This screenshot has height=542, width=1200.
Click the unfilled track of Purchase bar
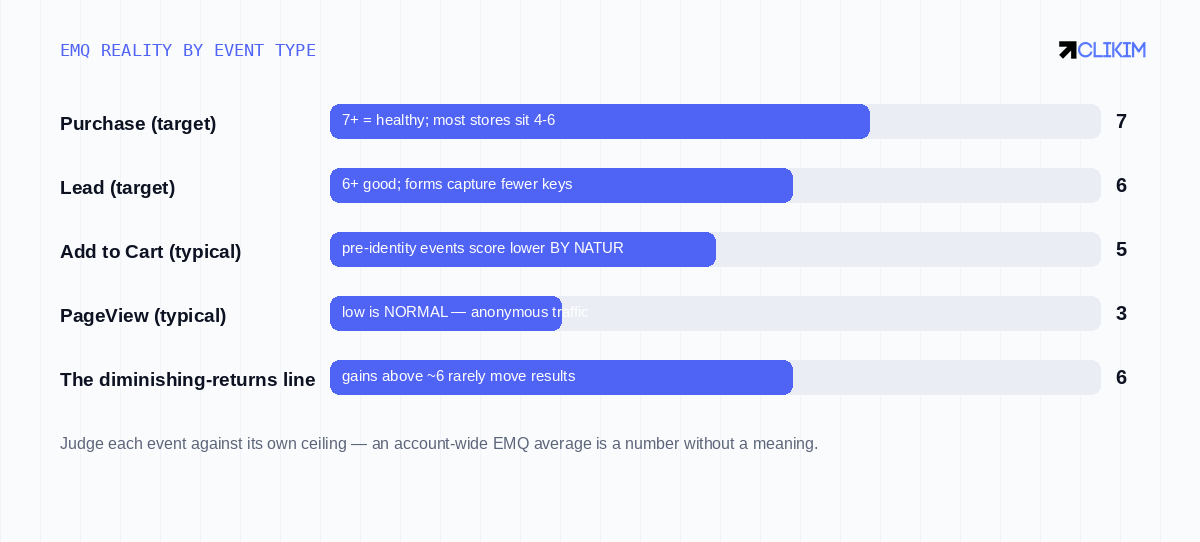pos(985,121)
